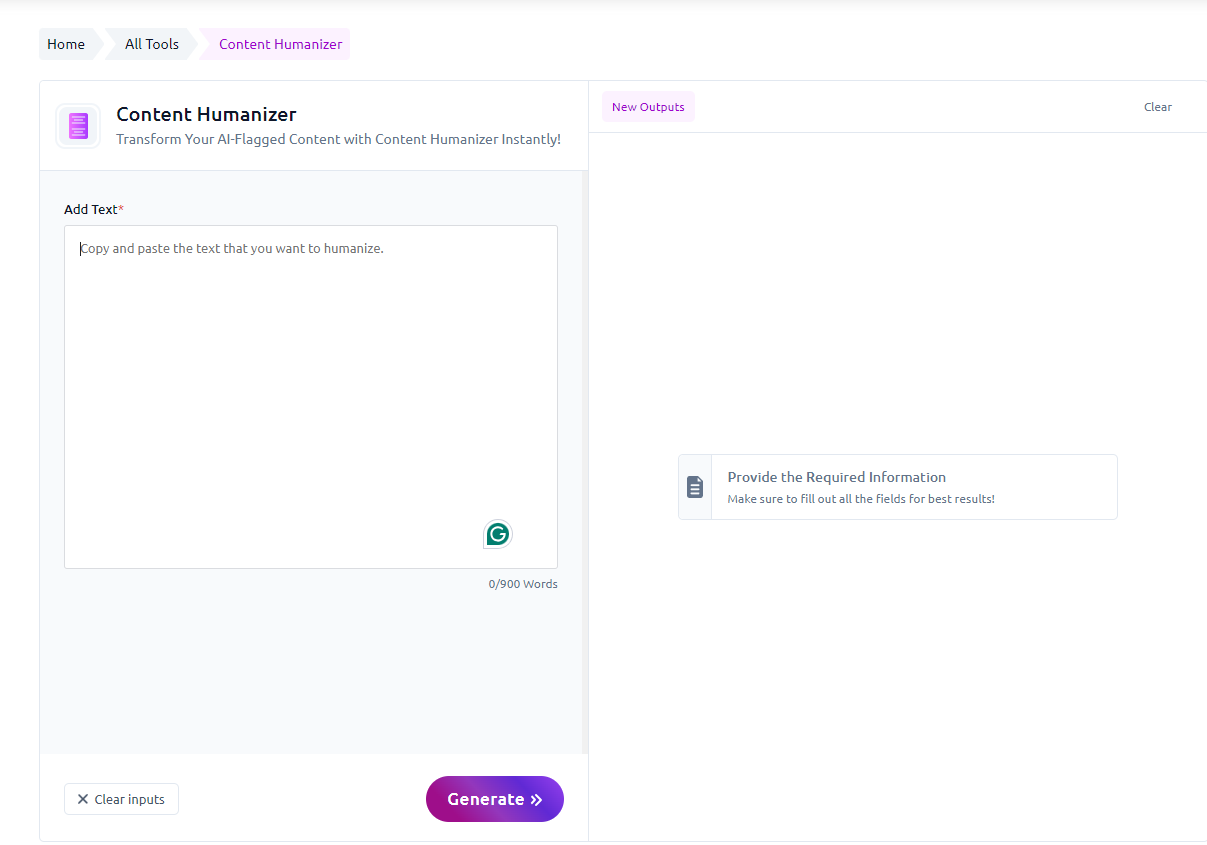1207x845 pixels.
Task: Click the document icon beside Provide the Required Information
Action: (x=695, y=487)
